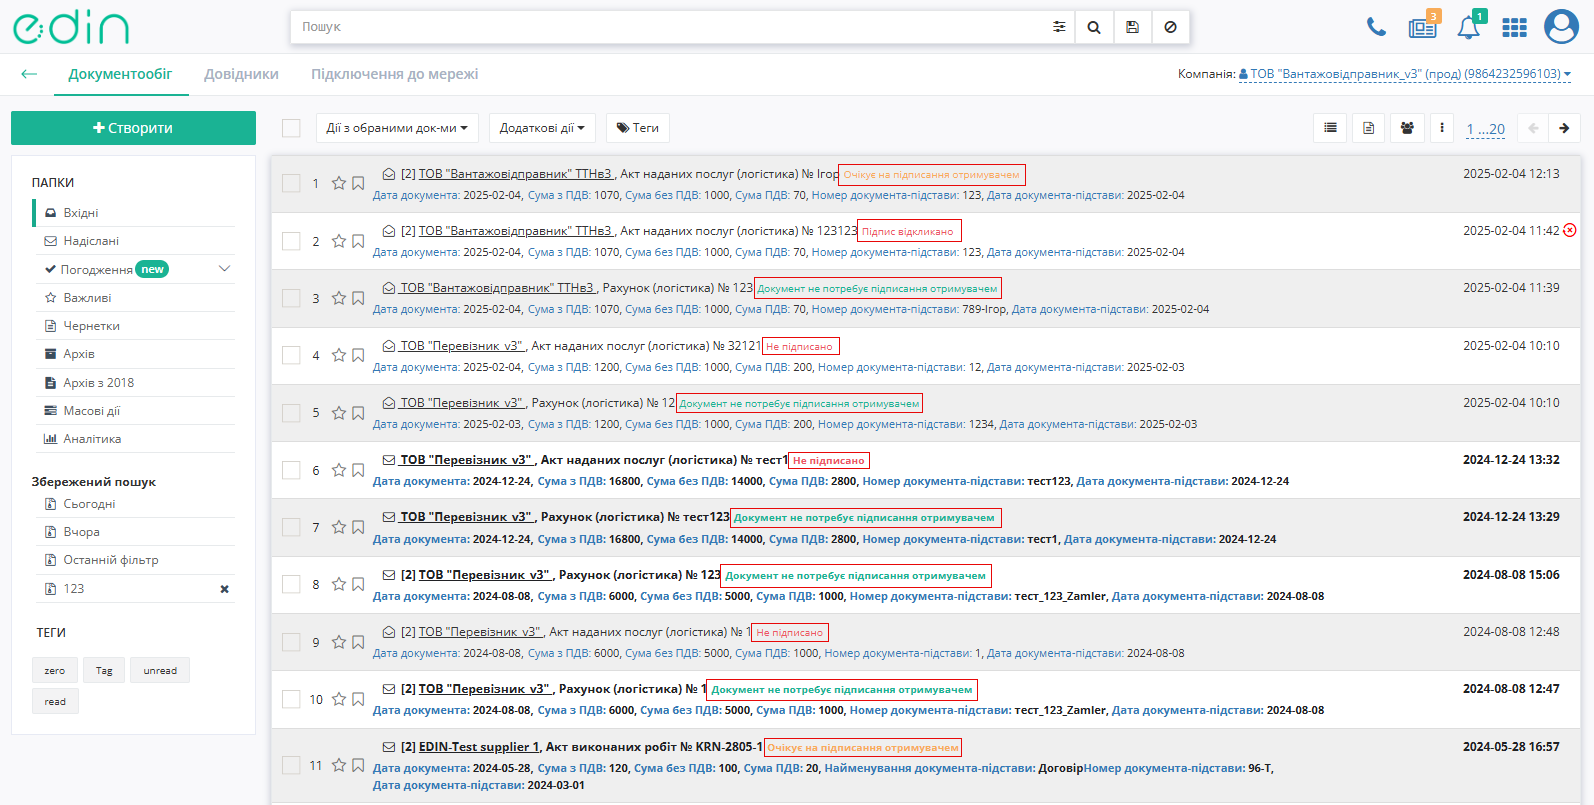
Task: Open the news icon with badge 3
Action: 1423,26
